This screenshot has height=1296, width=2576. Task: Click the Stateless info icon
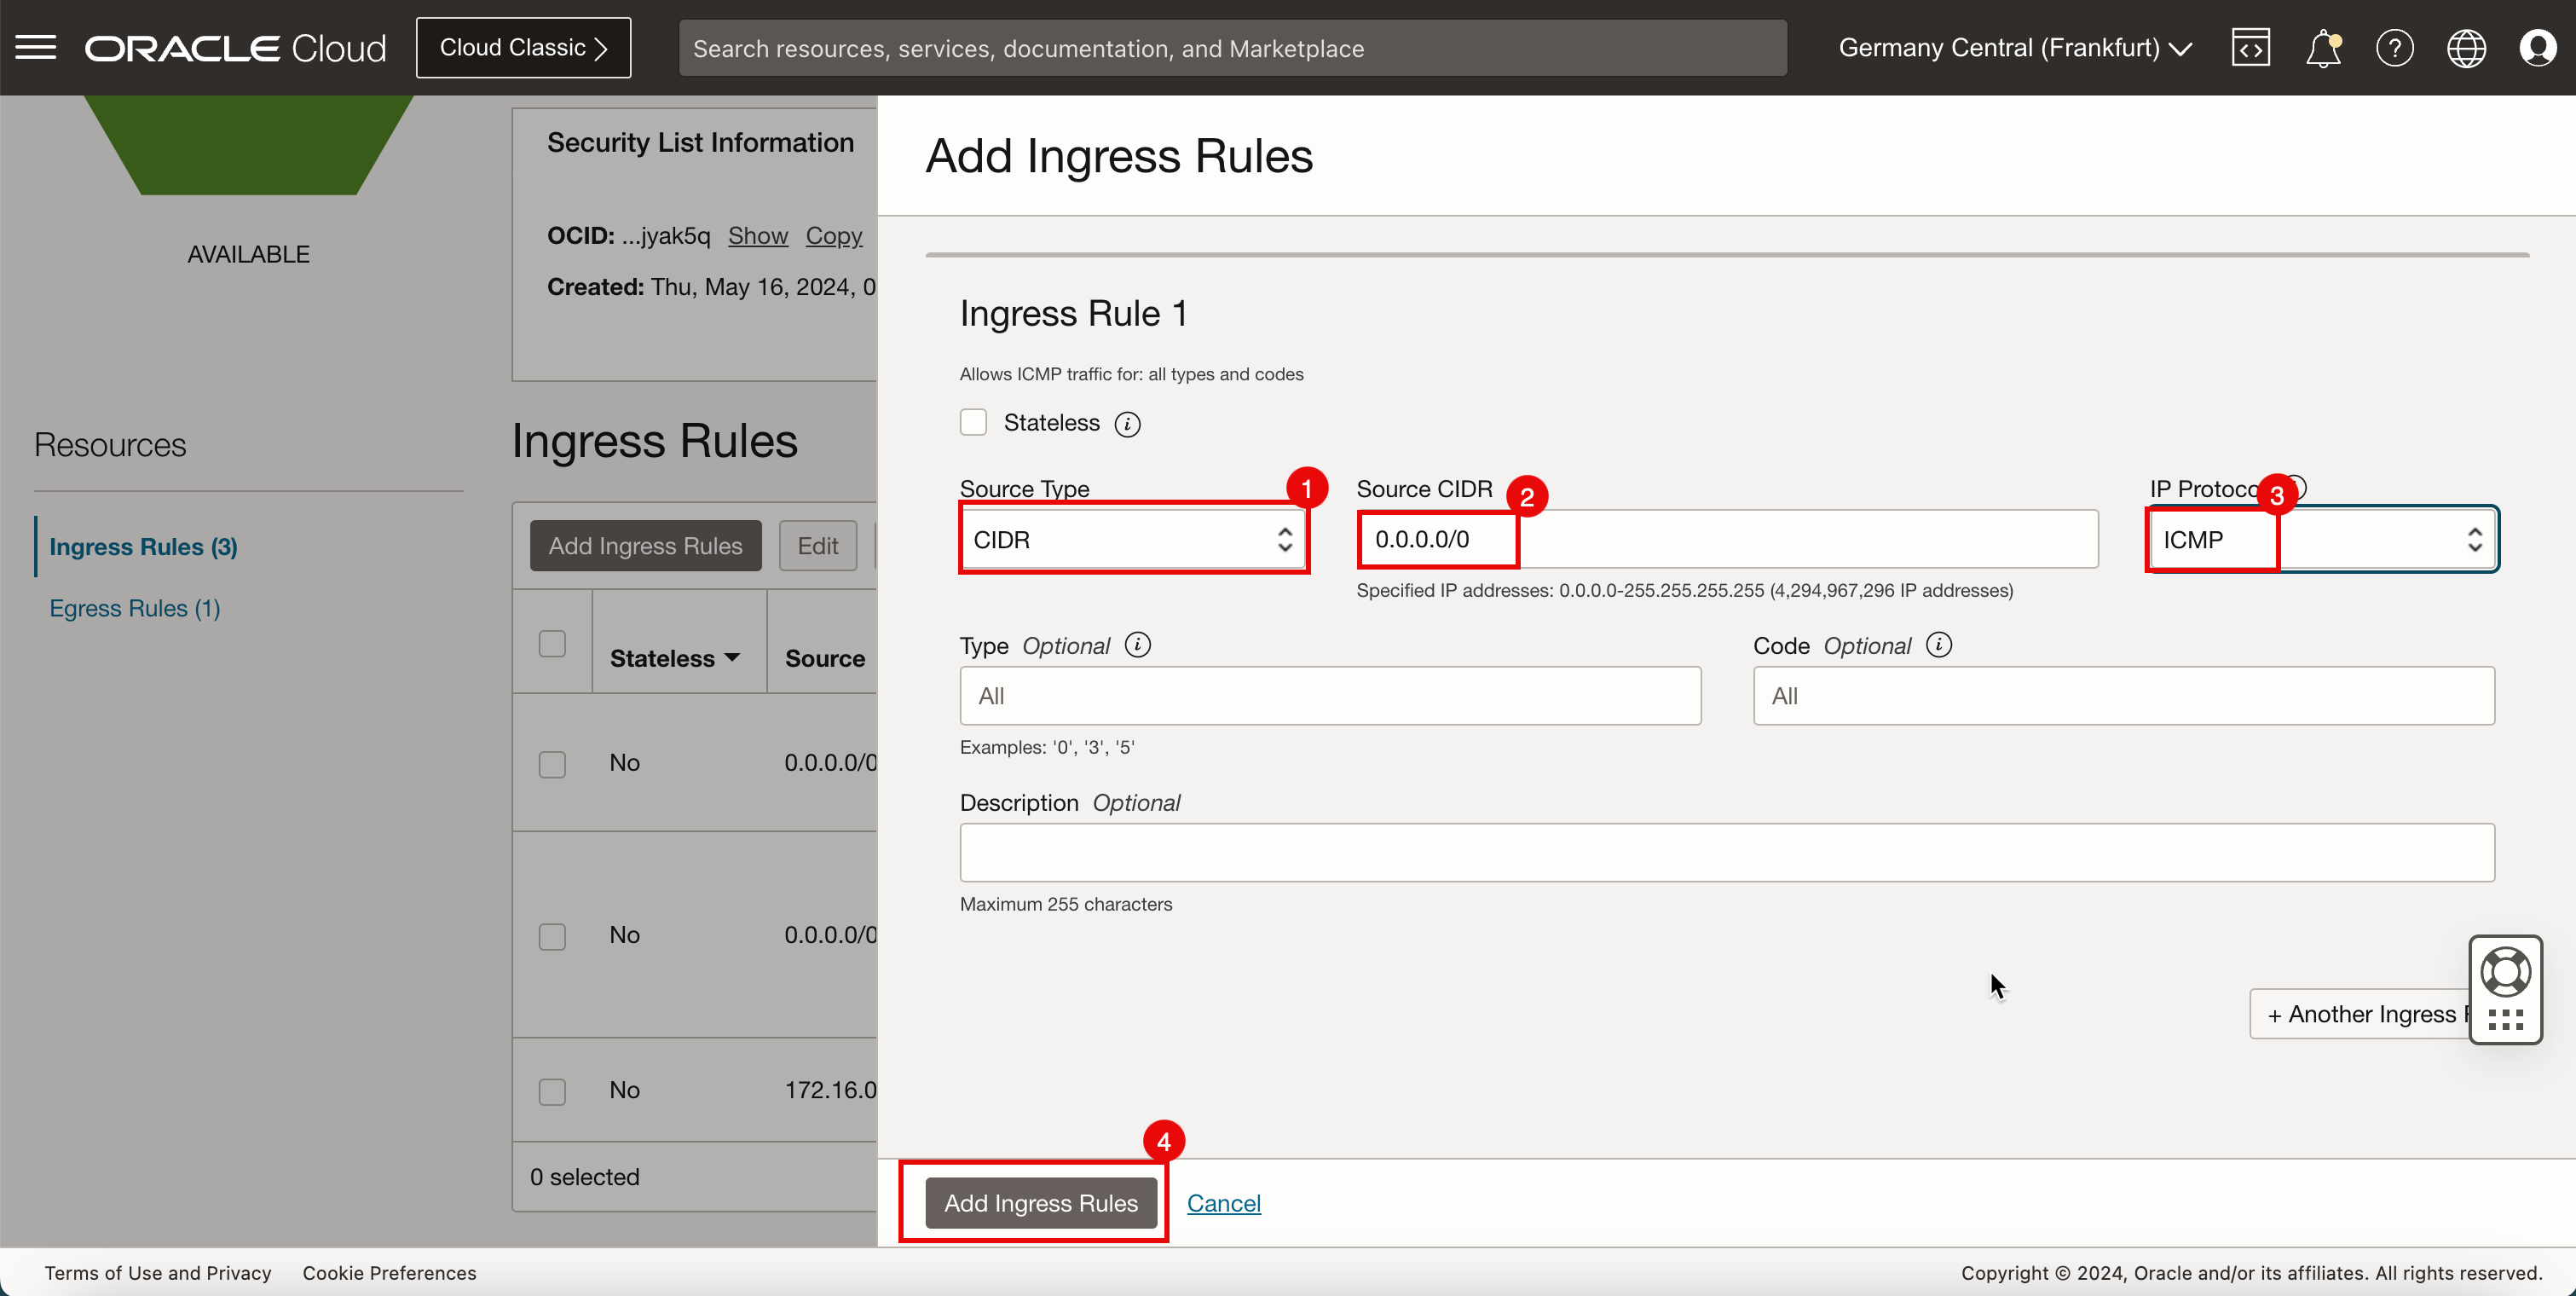(1127, 424)
